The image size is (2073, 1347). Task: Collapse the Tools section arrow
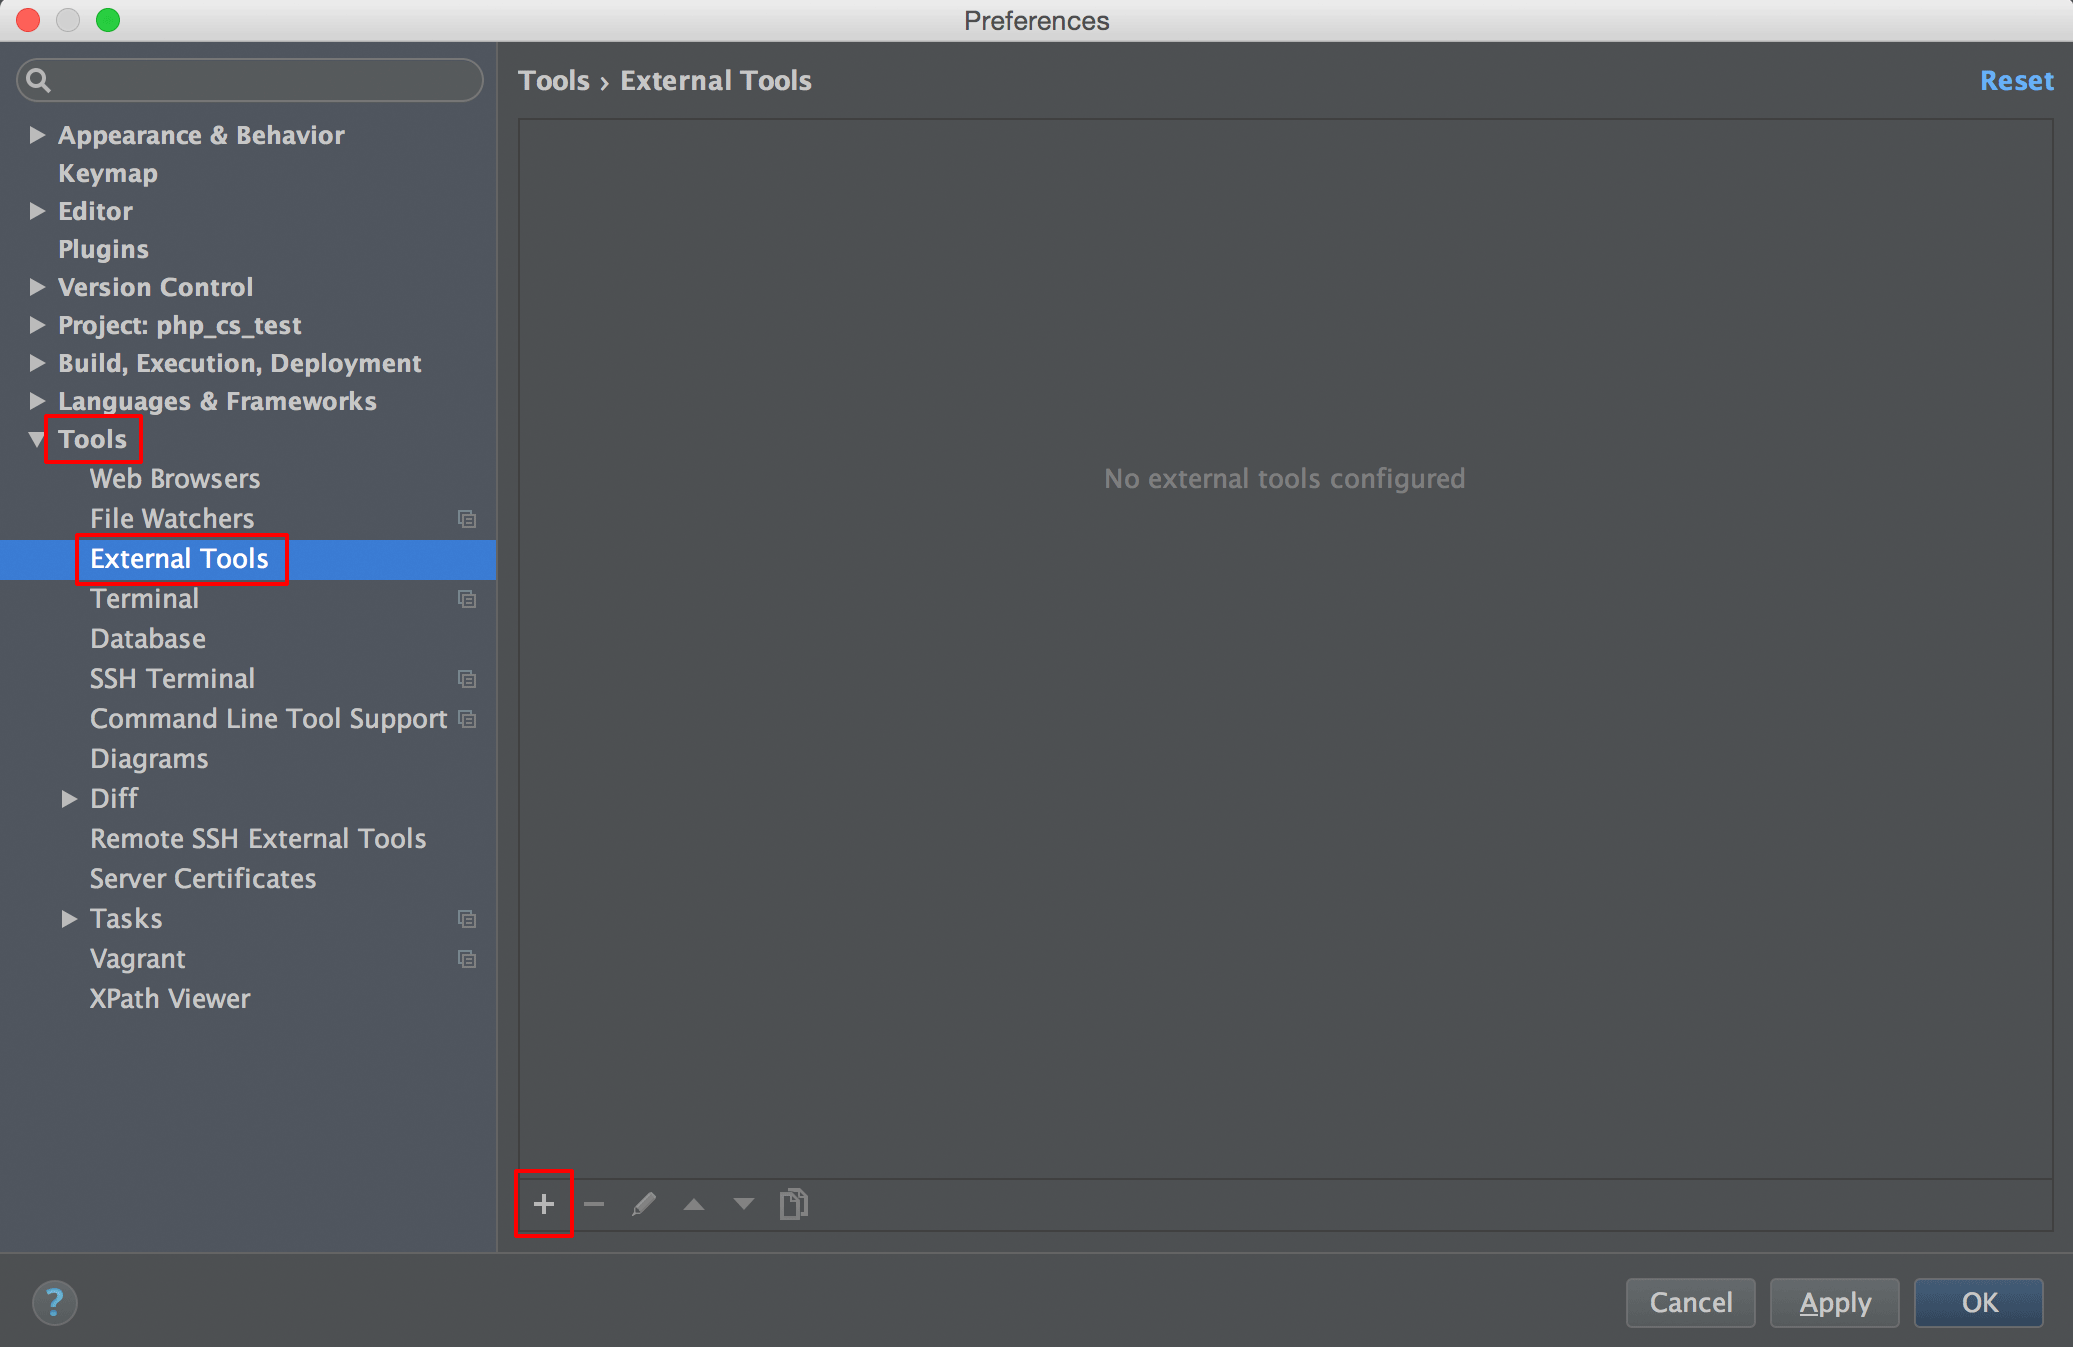coord(37,439)
